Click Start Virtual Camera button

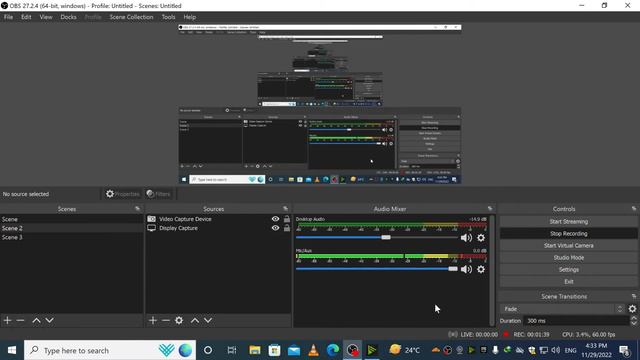[569, 246]
